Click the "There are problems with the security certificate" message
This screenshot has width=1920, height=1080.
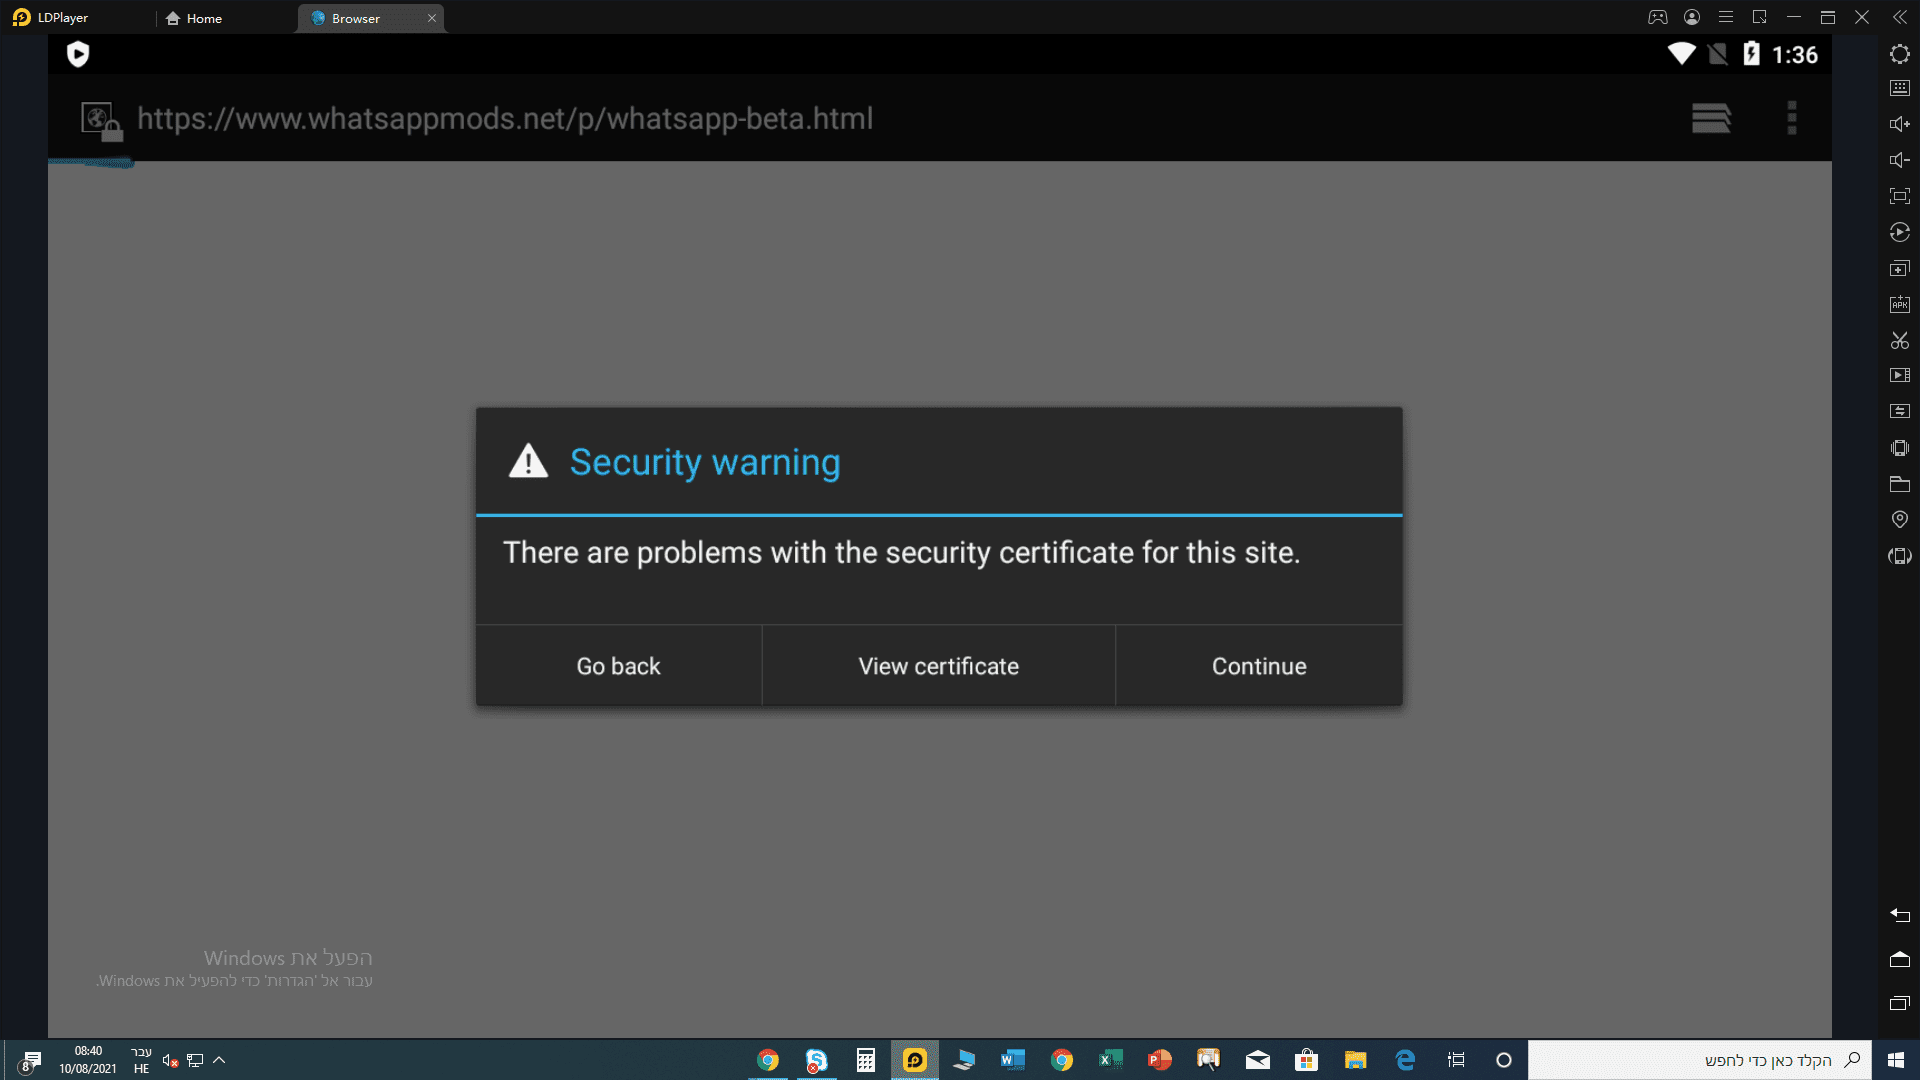click(901, 553)
